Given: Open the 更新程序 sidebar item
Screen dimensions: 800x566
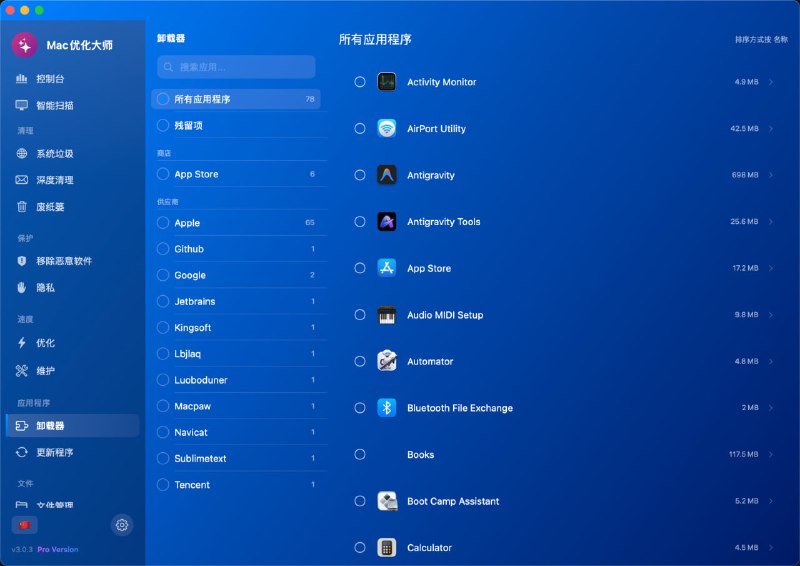Looking at the screenshot, I should (x=72, y=452).
